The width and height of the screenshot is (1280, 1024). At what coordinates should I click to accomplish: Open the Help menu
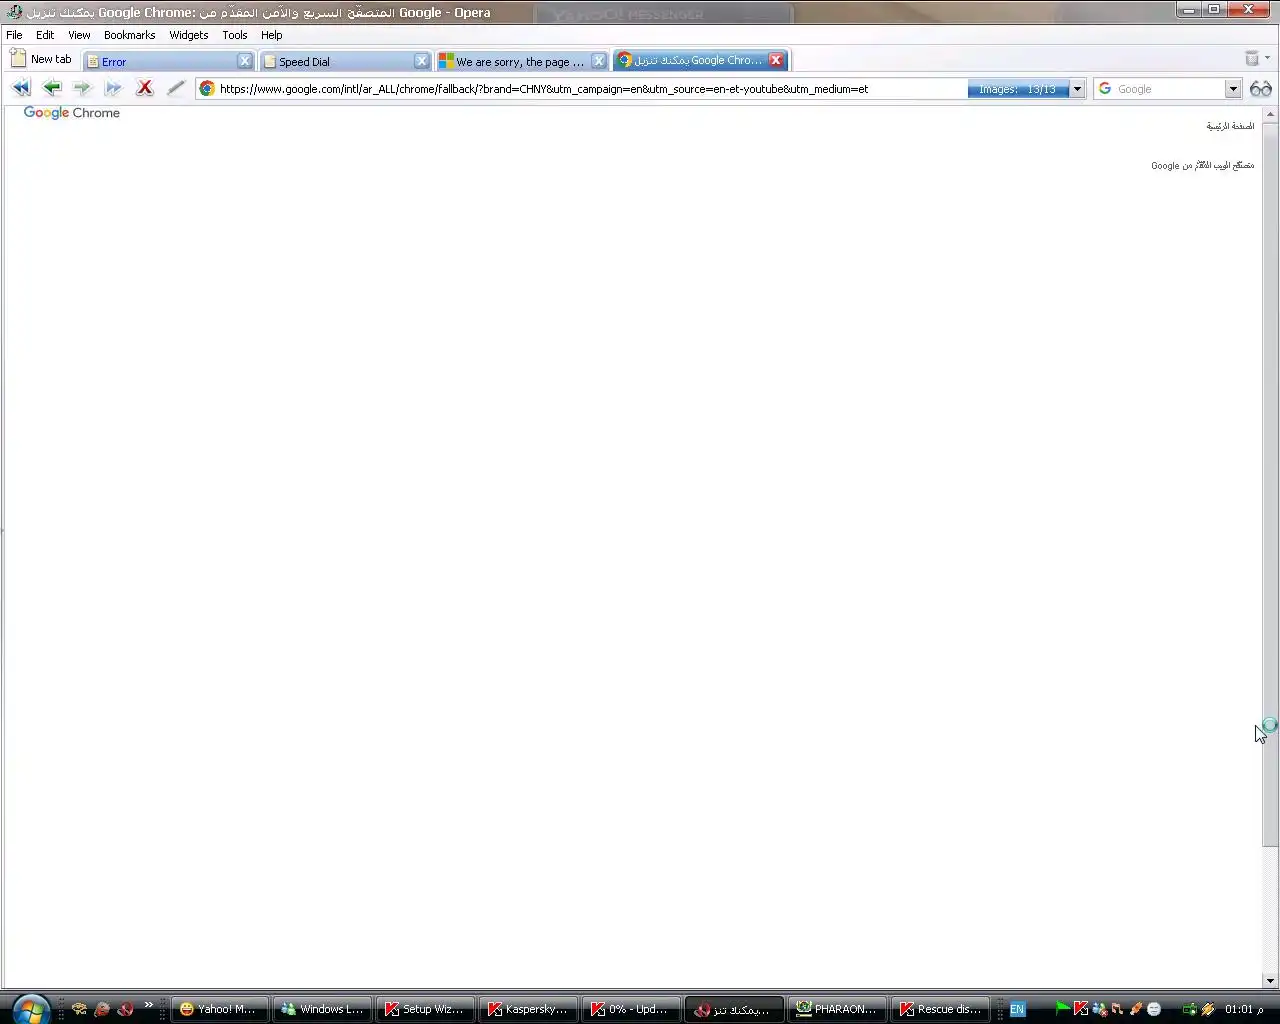(x=272, y=35)
